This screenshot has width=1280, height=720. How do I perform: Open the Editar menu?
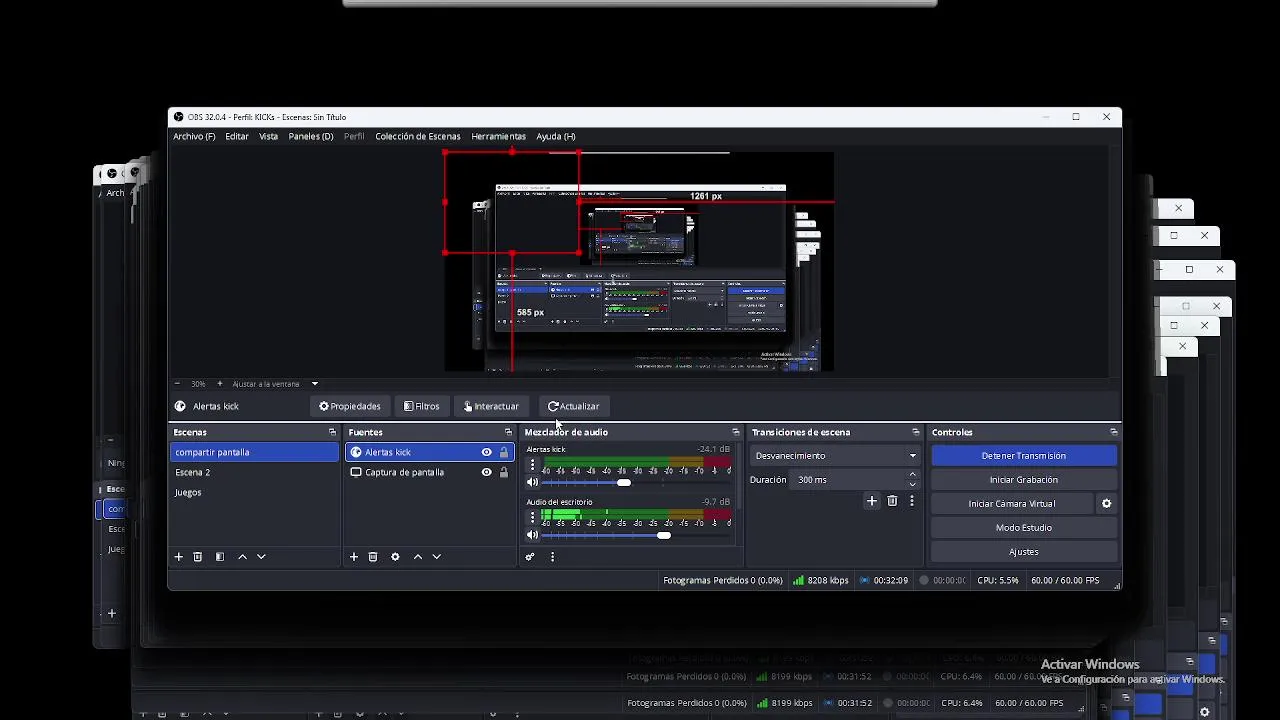[x=237, y=136]
